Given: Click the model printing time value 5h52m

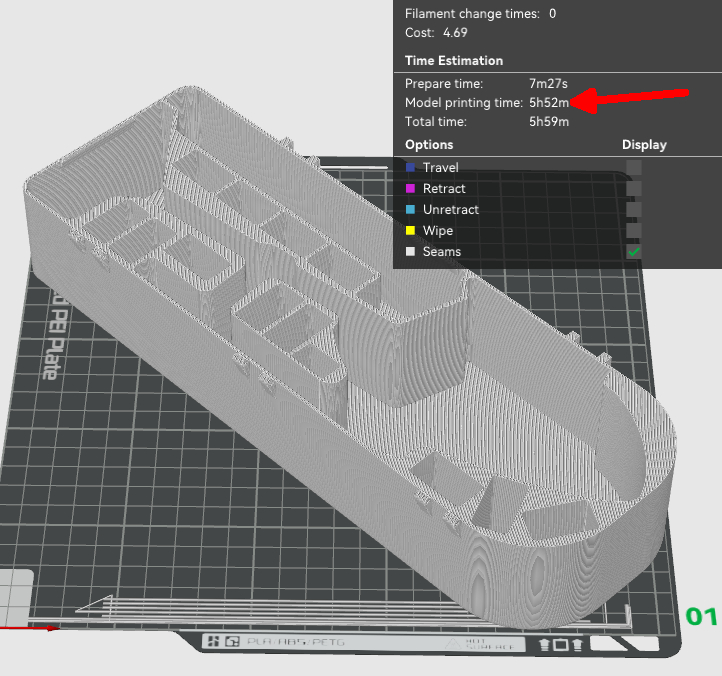Looking at the screenshot, I should click(x=549, y=103).
